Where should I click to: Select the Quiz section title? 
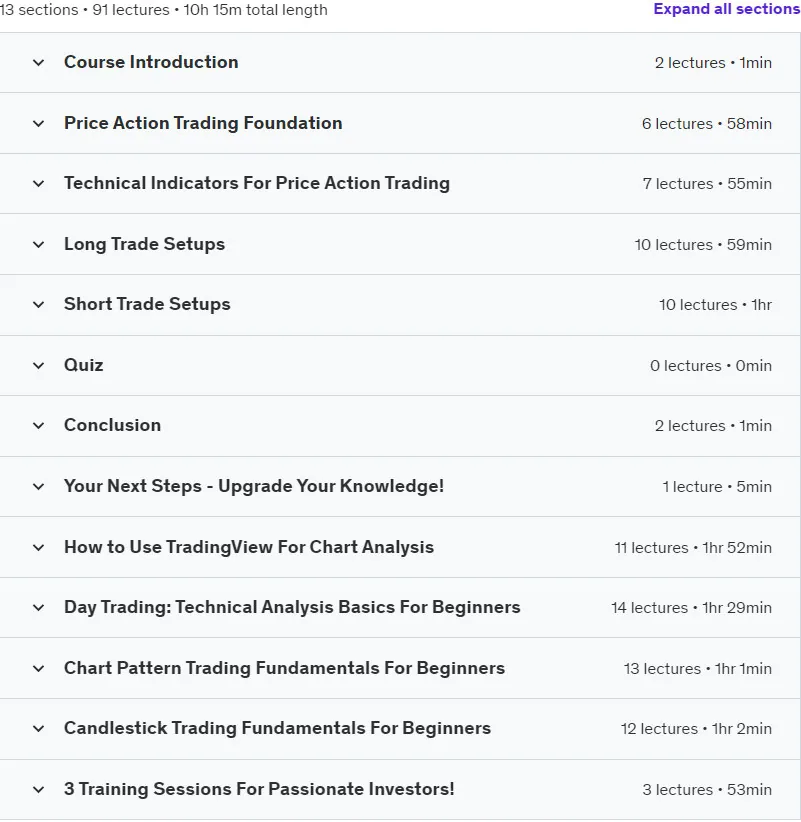coord(83,365)
